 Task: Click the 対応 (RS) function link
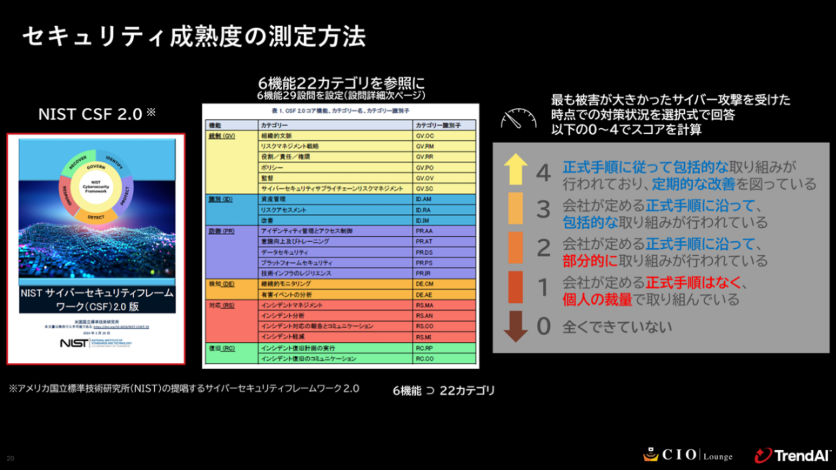(221, 305)
